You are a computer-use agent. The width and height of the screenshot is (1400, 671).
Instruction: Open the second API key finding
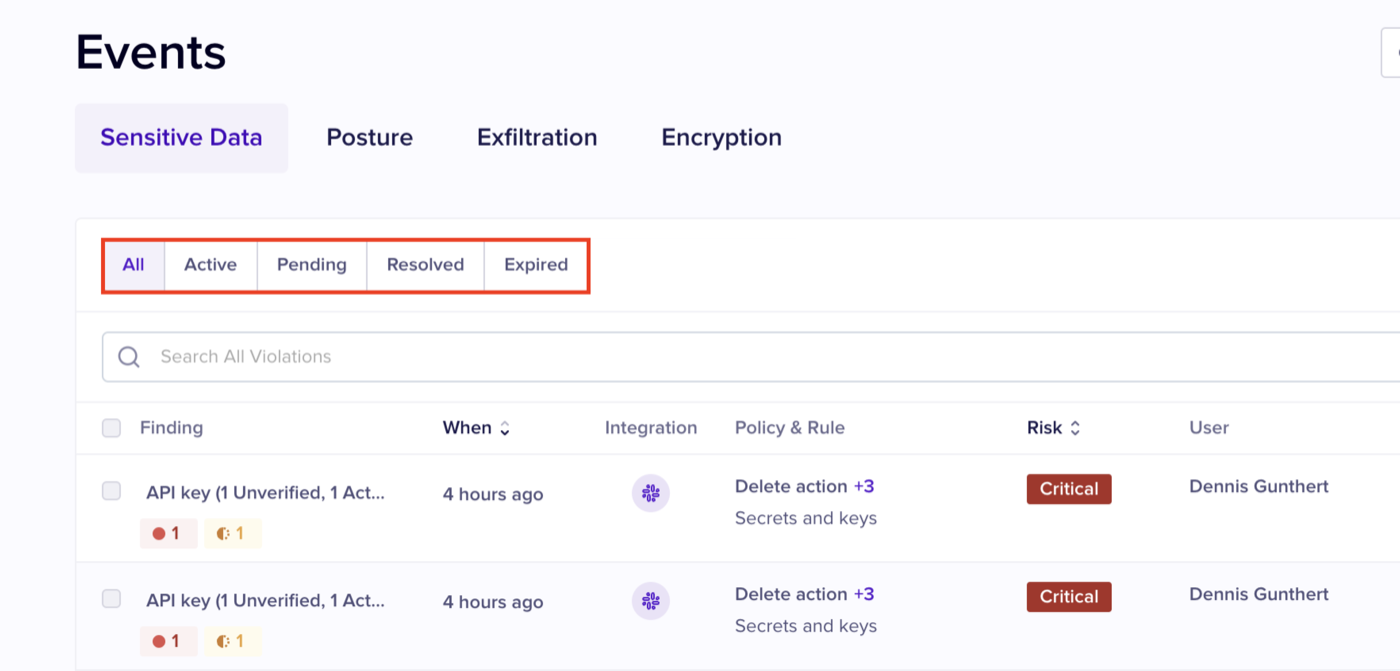point(265,600)
